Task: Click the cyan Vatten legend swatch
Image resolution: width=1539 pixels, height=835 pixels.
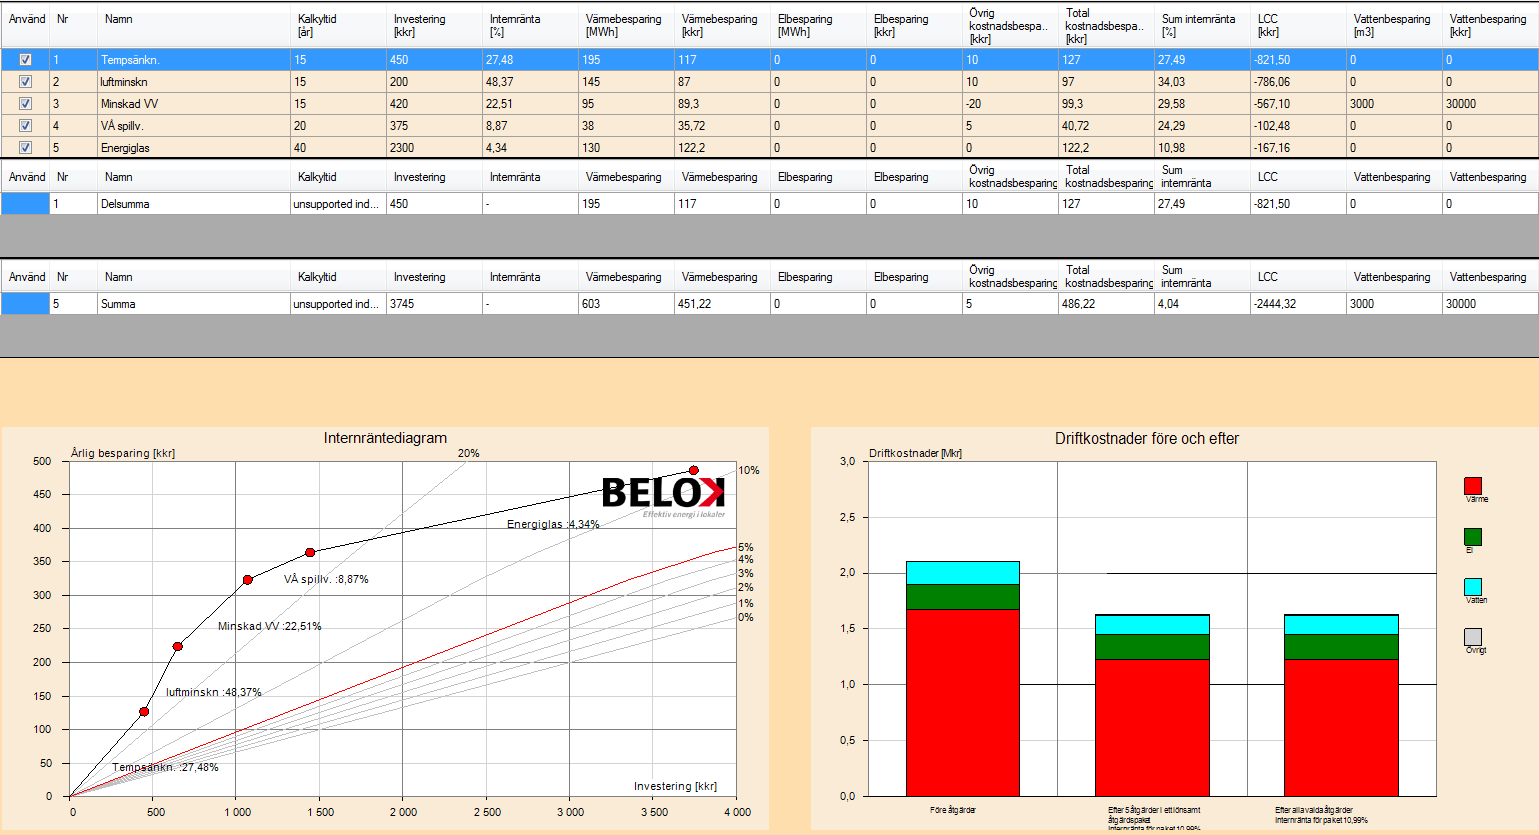Action: coord(1473,587)
